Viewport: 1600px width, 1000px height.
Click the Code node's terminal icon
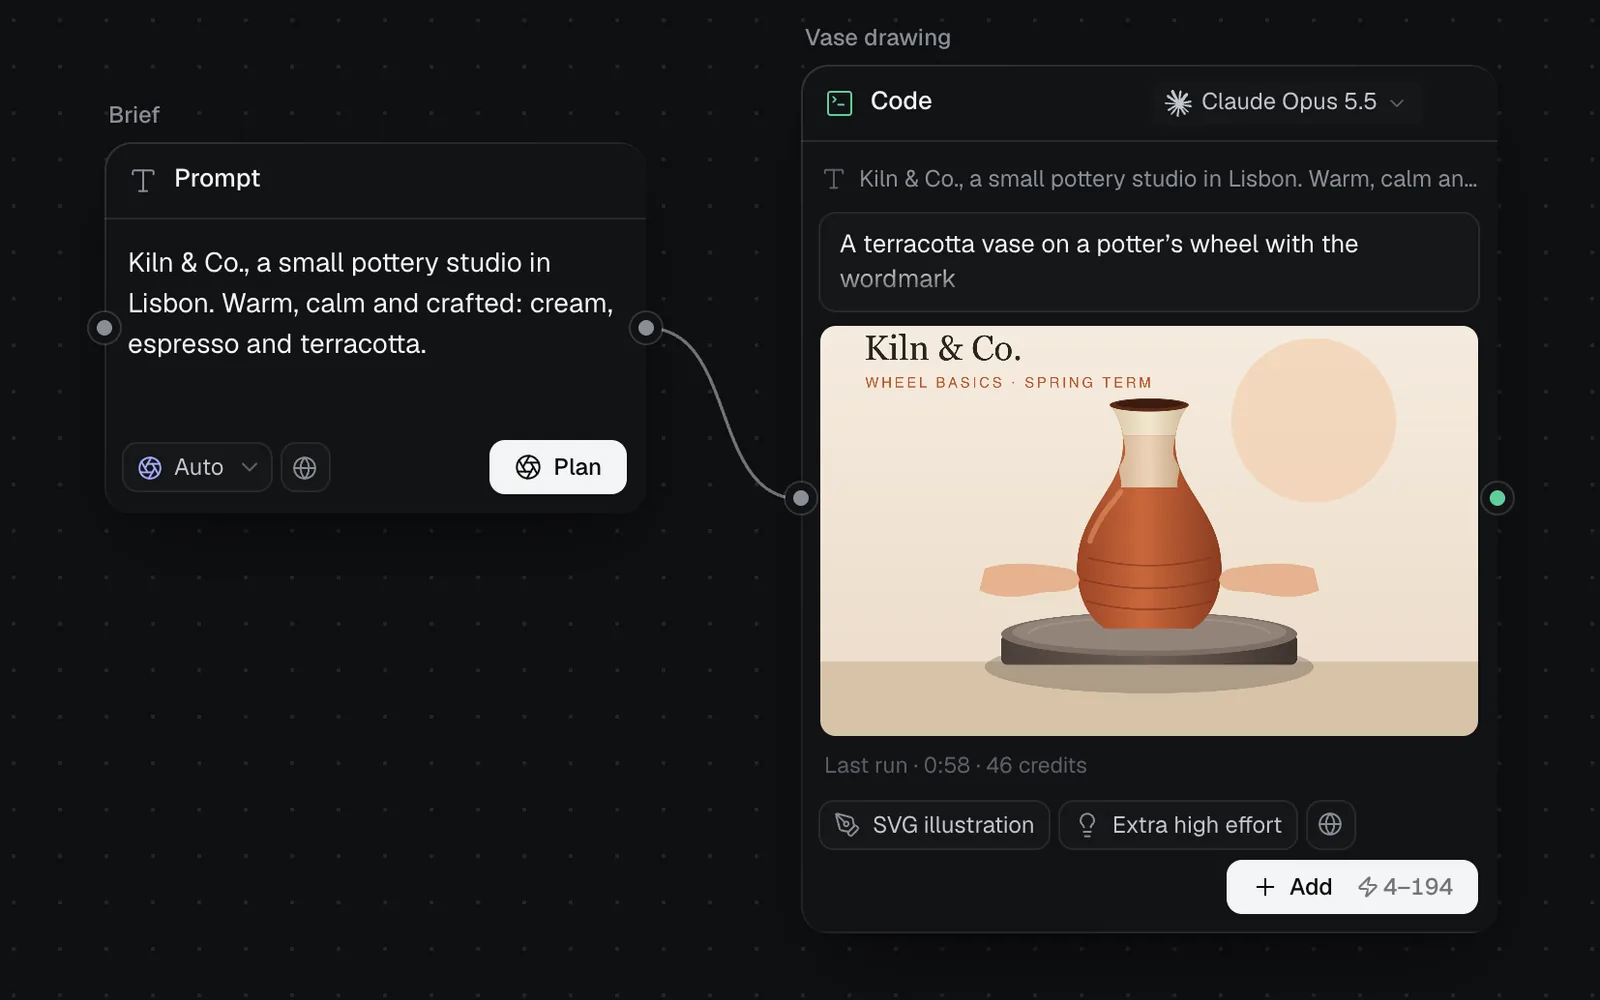click(840, 102)
